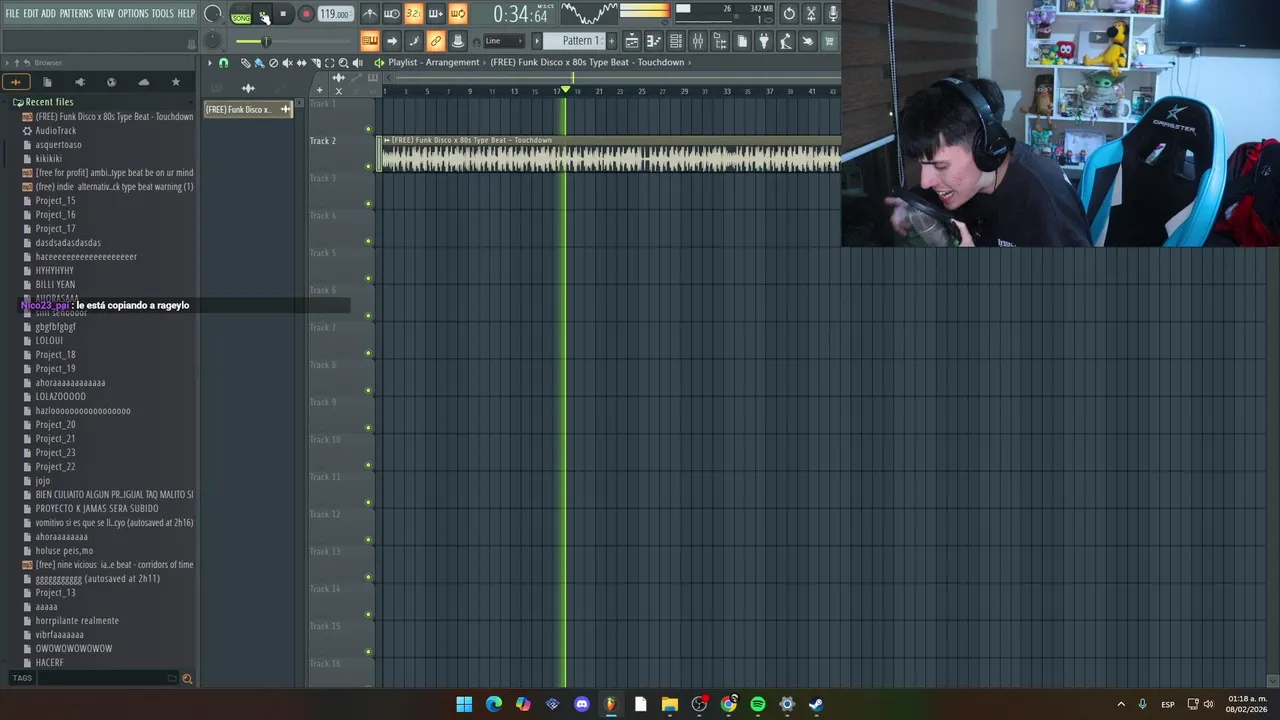Open browser cloud library icon
The image size is (1280, 720).
tap(144, 82)
